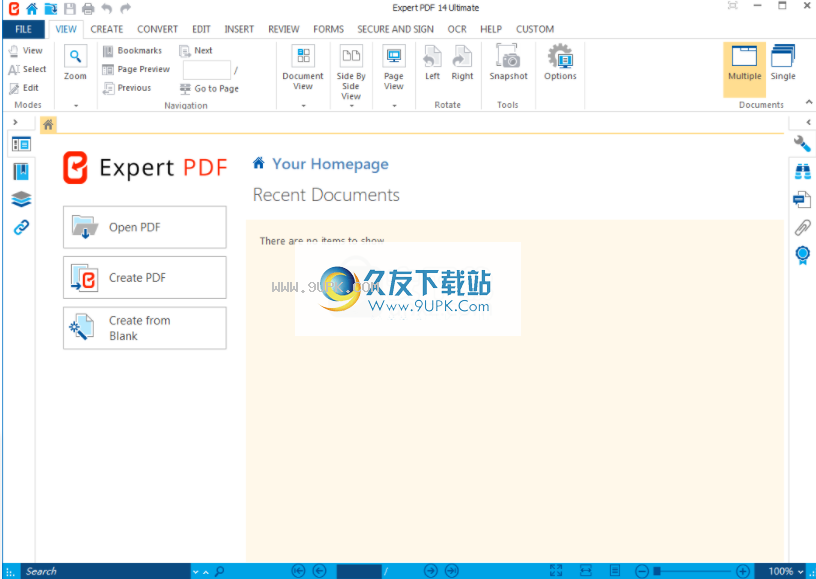
Task: Activate the Select text mode
Action: (x=28, y=69)
